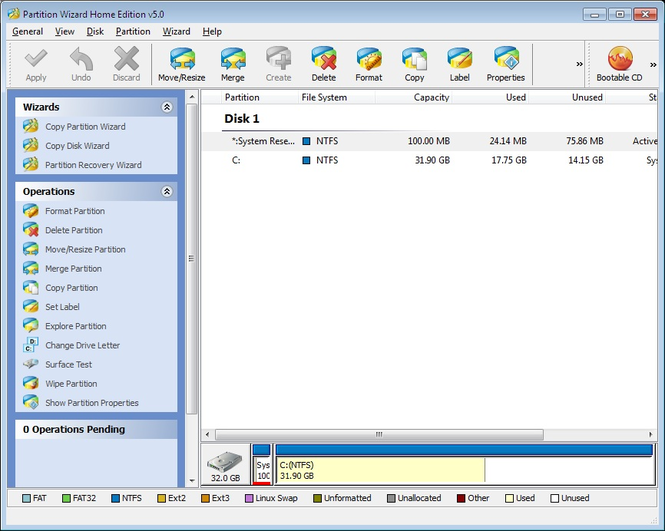Select the System Reserved partition row
The width and height of the screenshot is (665, 531).
point(429,141)
